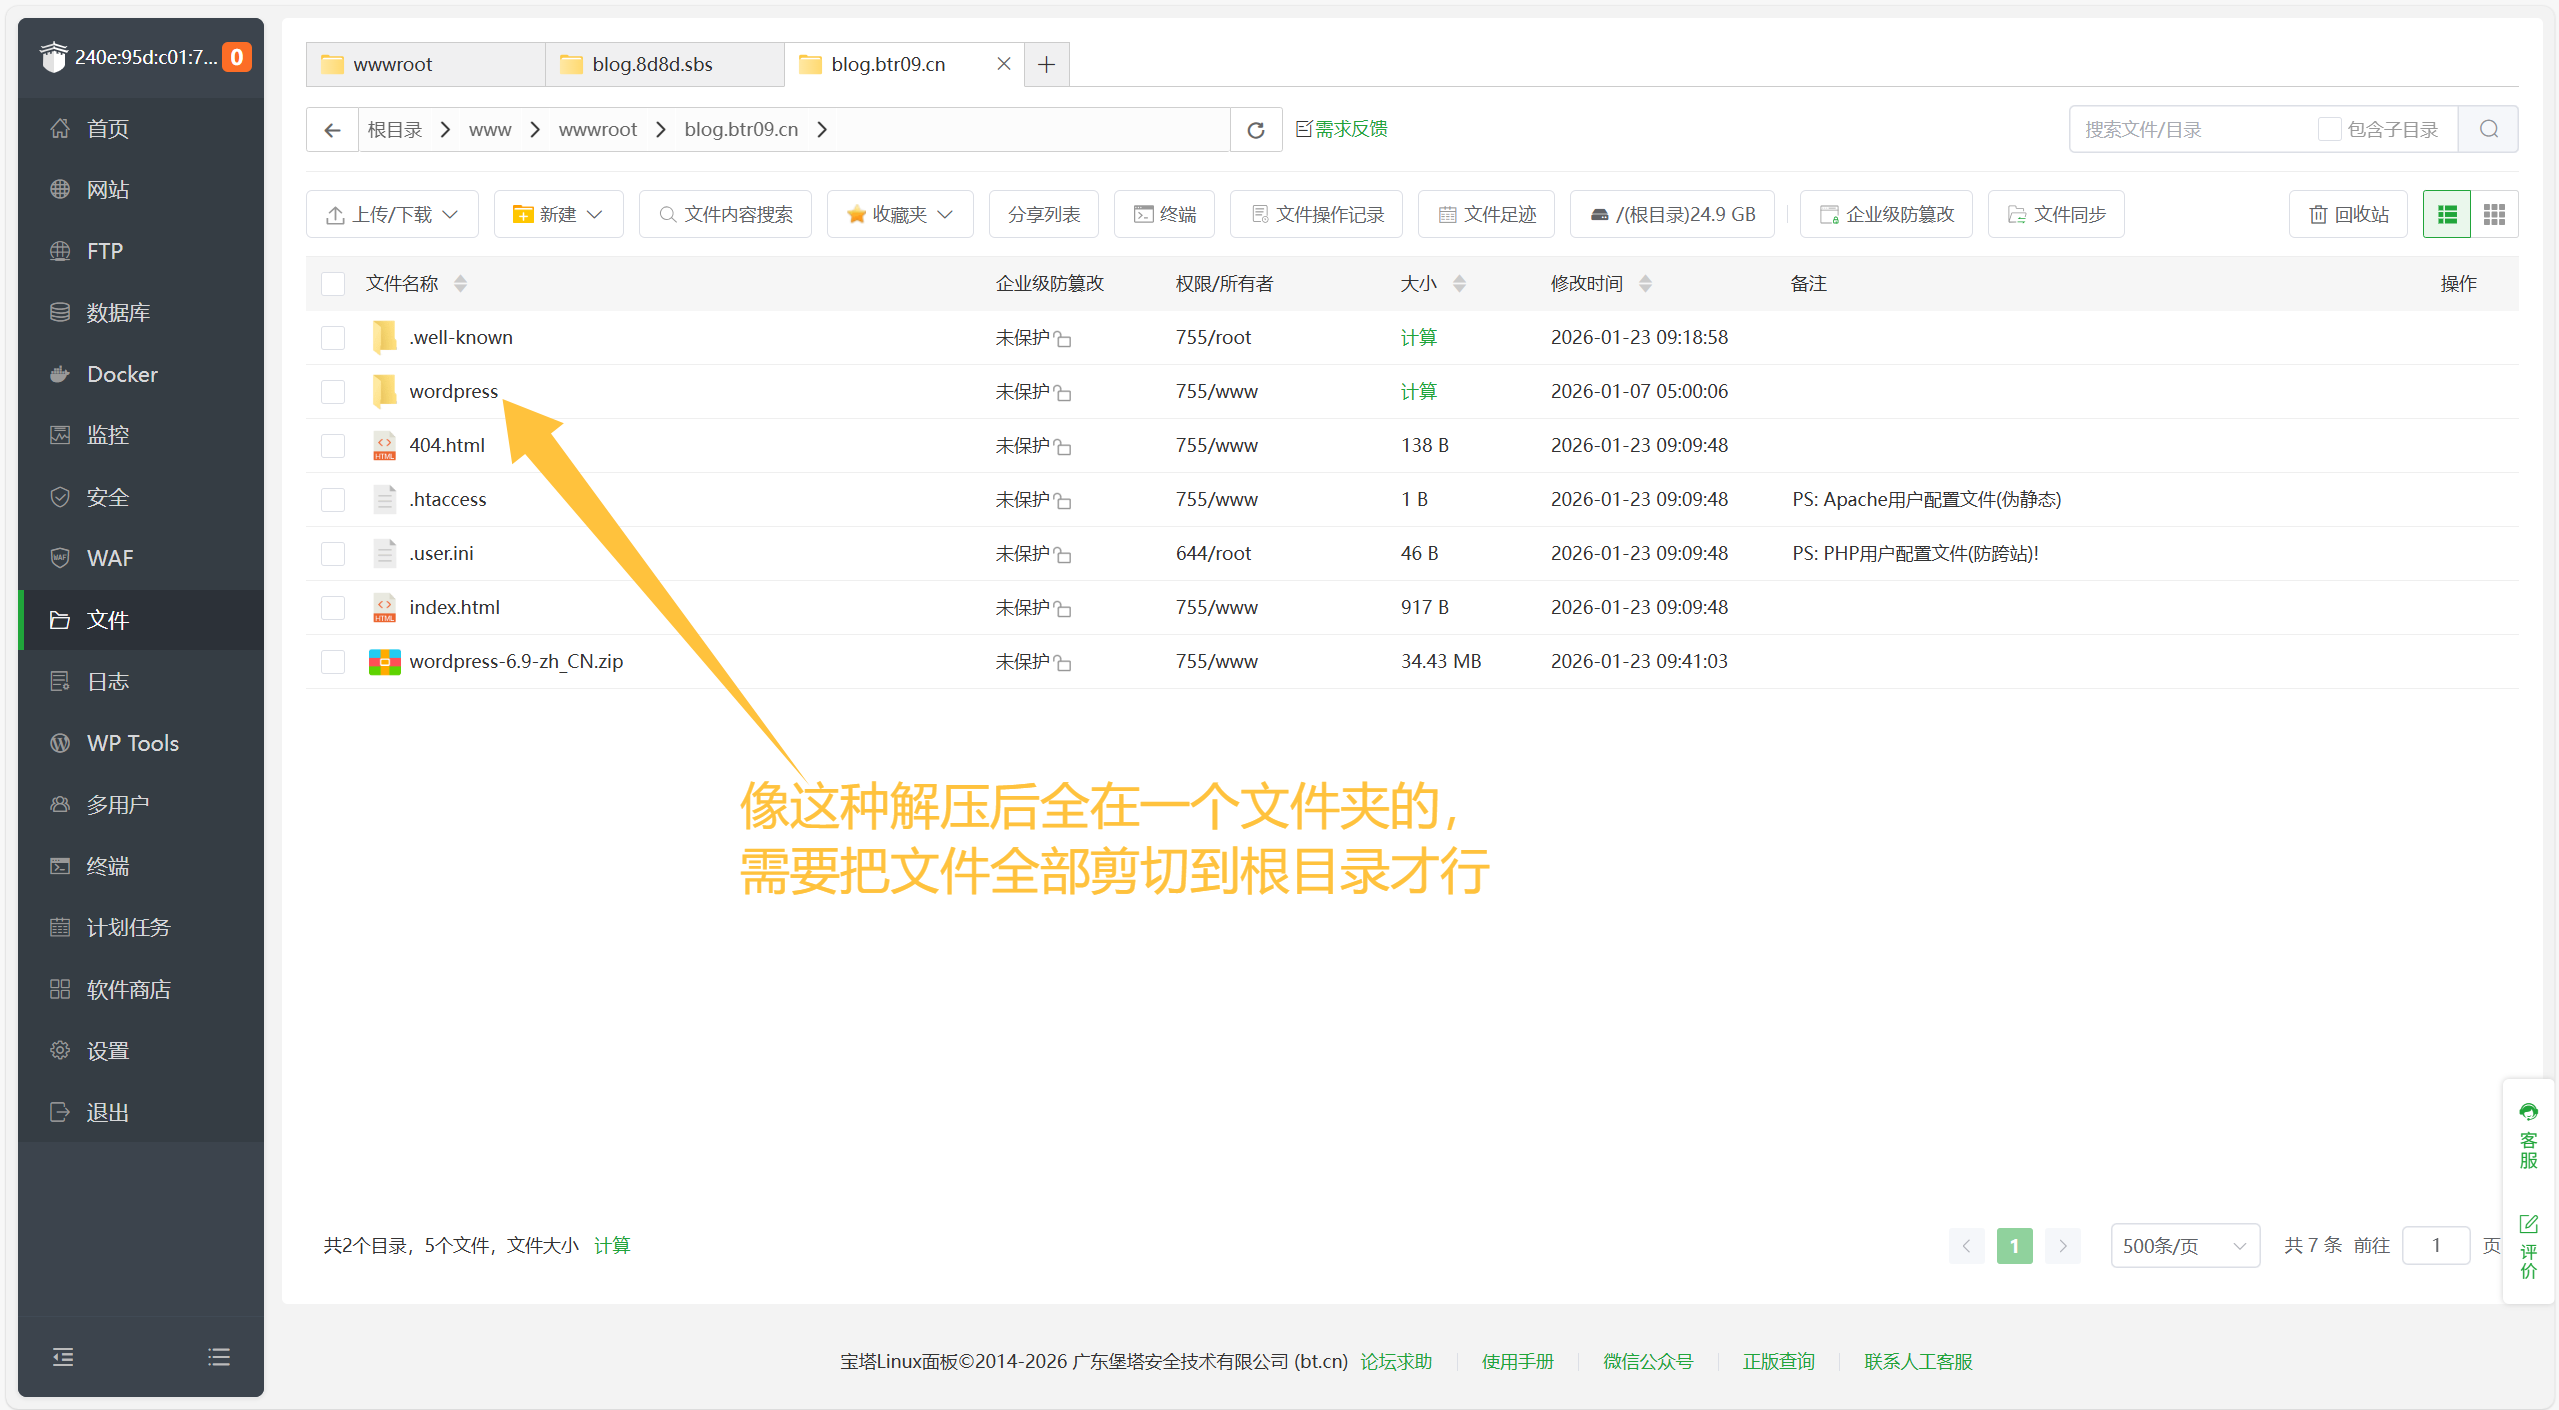This screenshot has height=1410, width=2559.
Task: Open 文件足迹 file footprint history
Action: pyautogui.click(x=1486, y=213)
